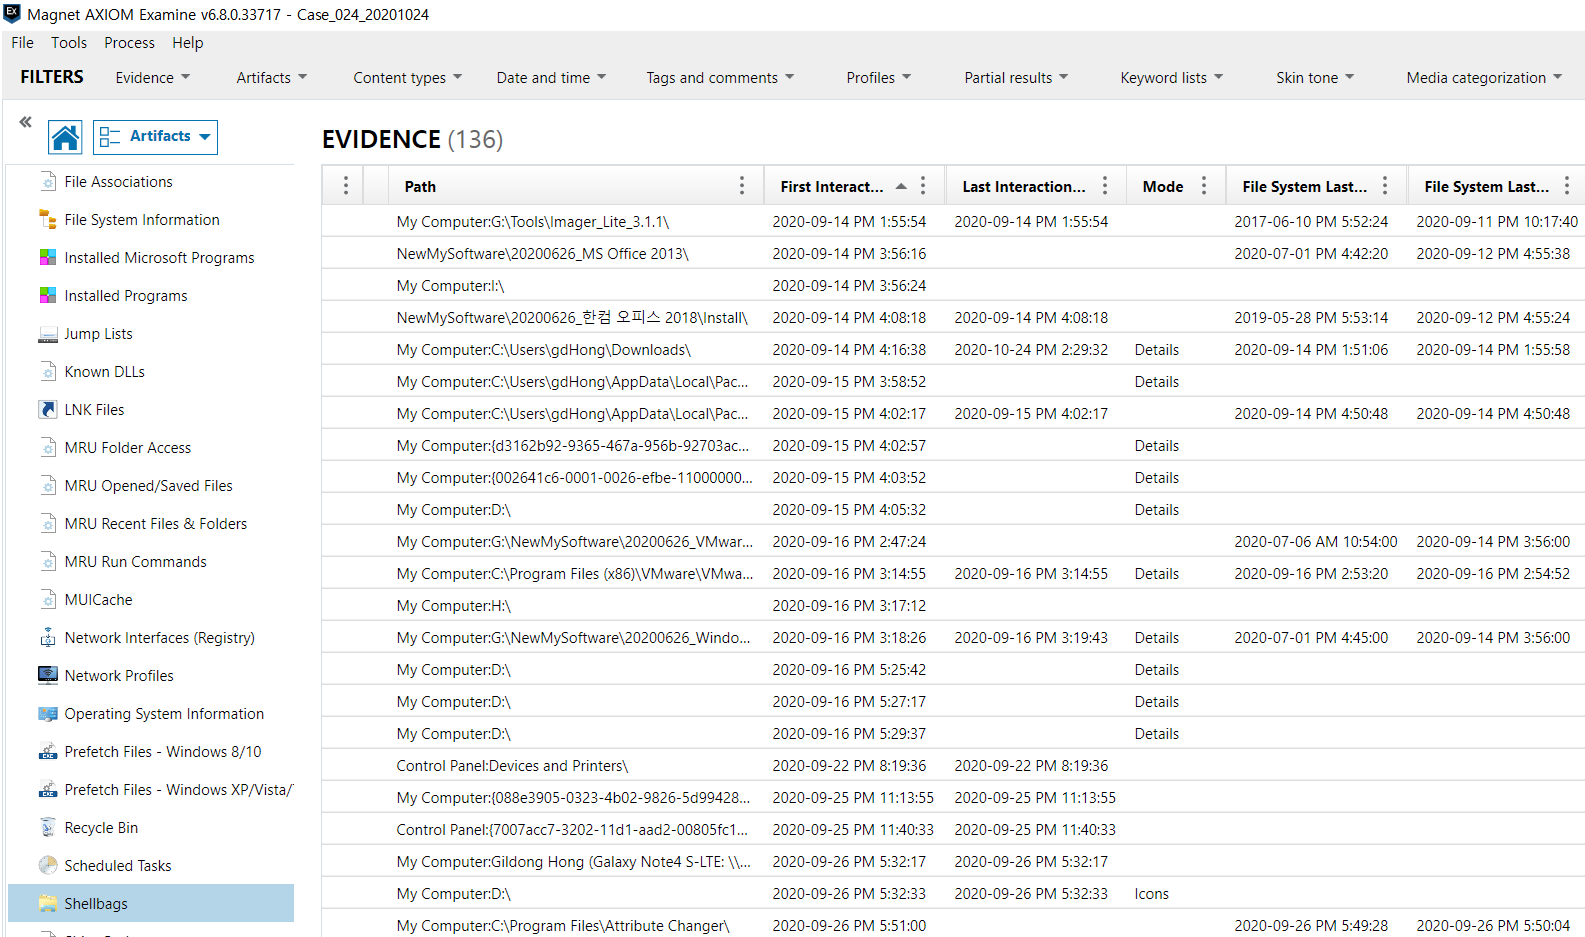Image resolution: width=1585 pixels, height=937 pixels.
Task: Select the Galaxy Note4 S-LTE row
Action: pyautogui.click(x=953, y=861)
